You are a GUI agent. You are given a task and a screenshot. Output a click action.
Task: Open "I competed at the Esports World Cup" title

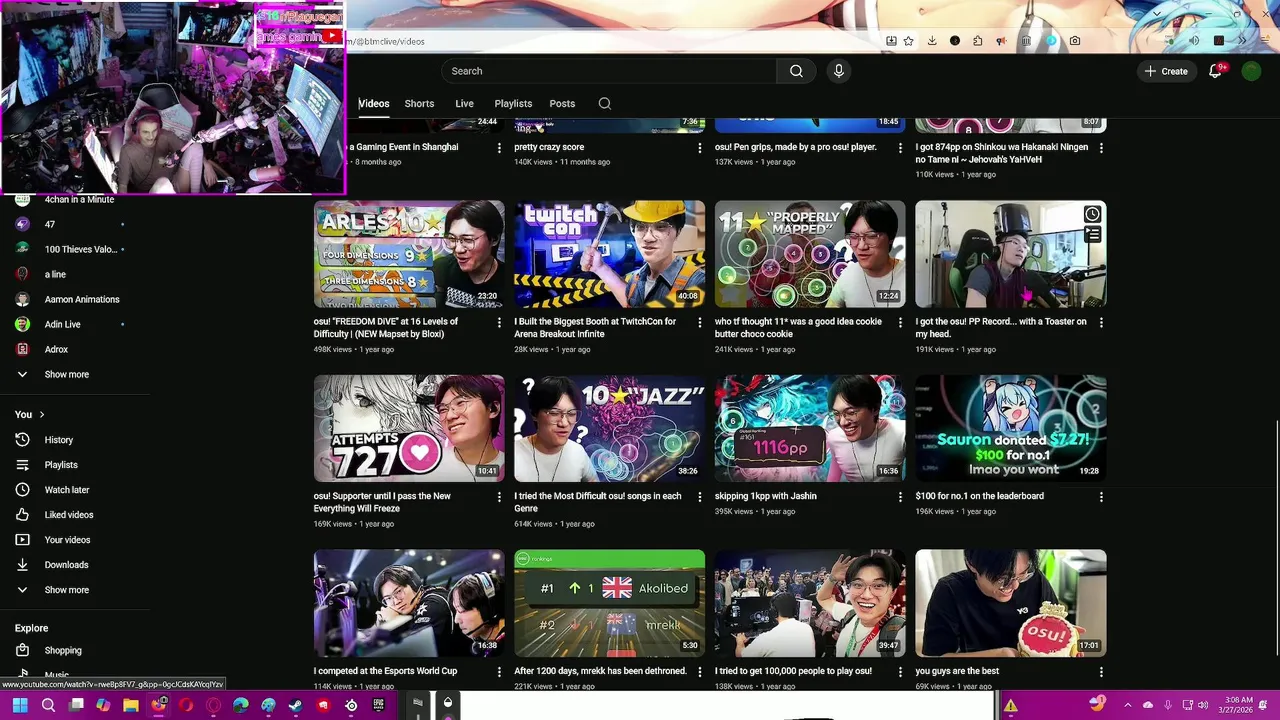coord(385,671)
